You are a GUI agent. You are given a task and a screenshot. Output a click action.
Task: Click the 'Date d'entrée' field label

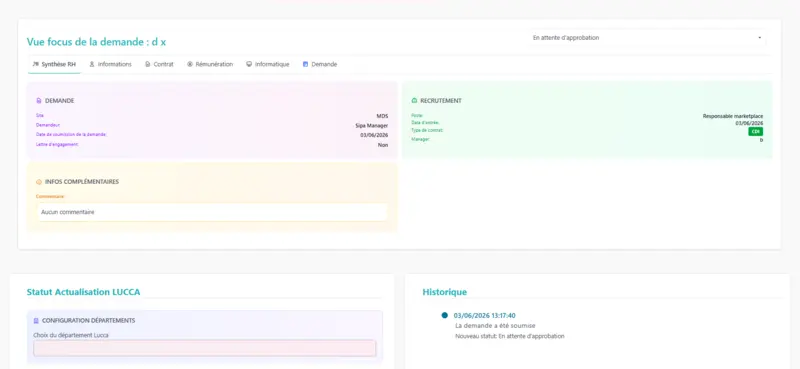pos(425,123)
